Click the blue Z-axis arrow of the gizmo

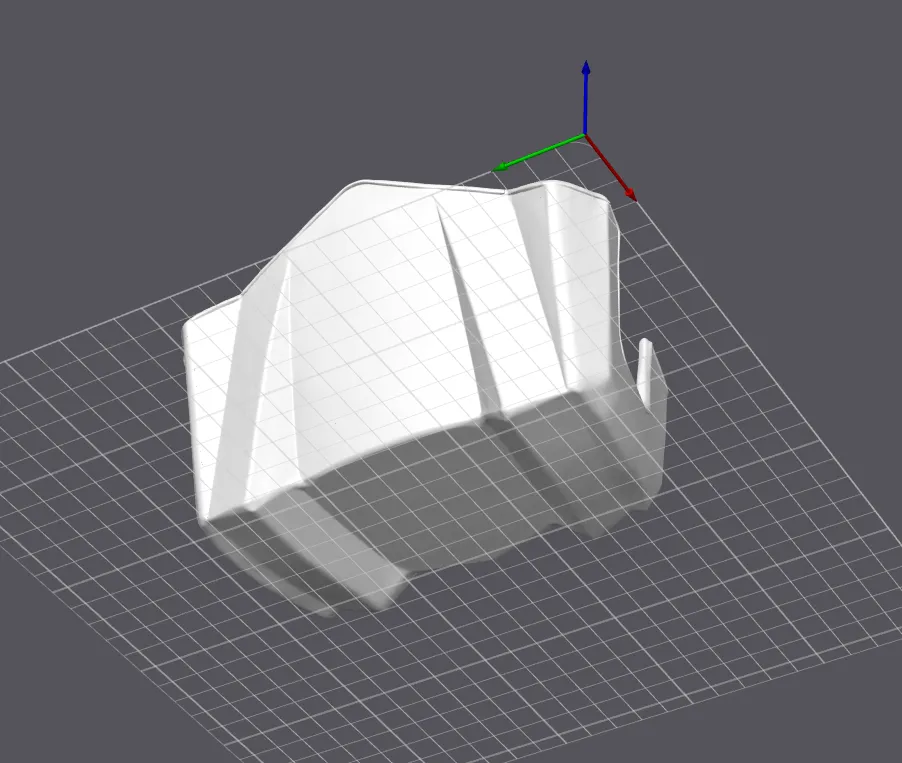click(x=586, y=97)
